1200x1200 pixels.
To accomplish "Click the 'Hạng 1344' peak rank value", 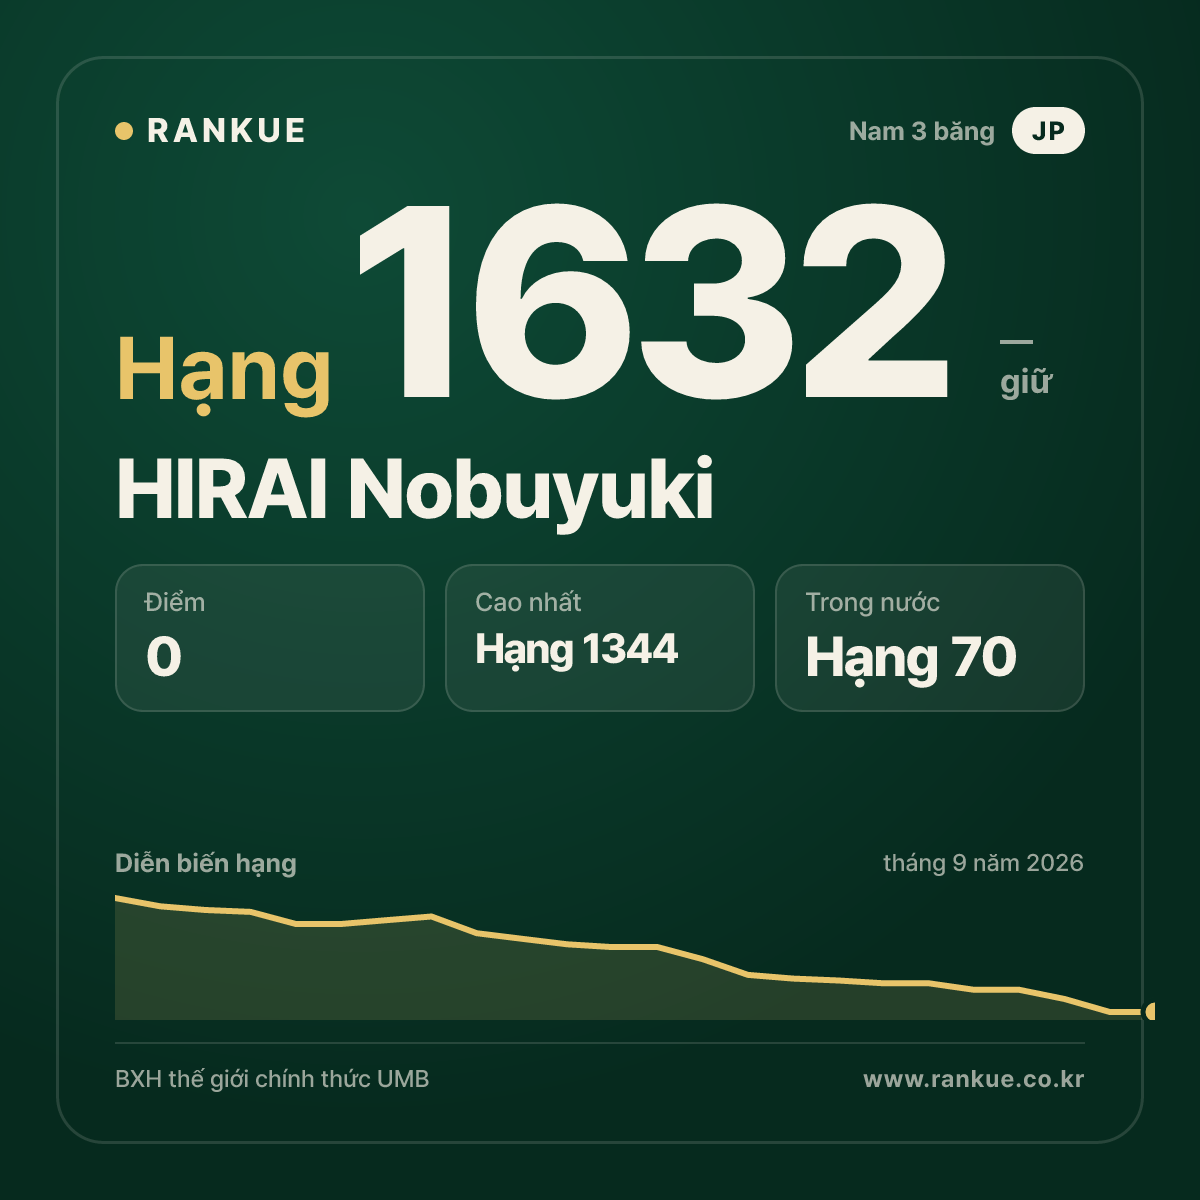I will 577,651.
